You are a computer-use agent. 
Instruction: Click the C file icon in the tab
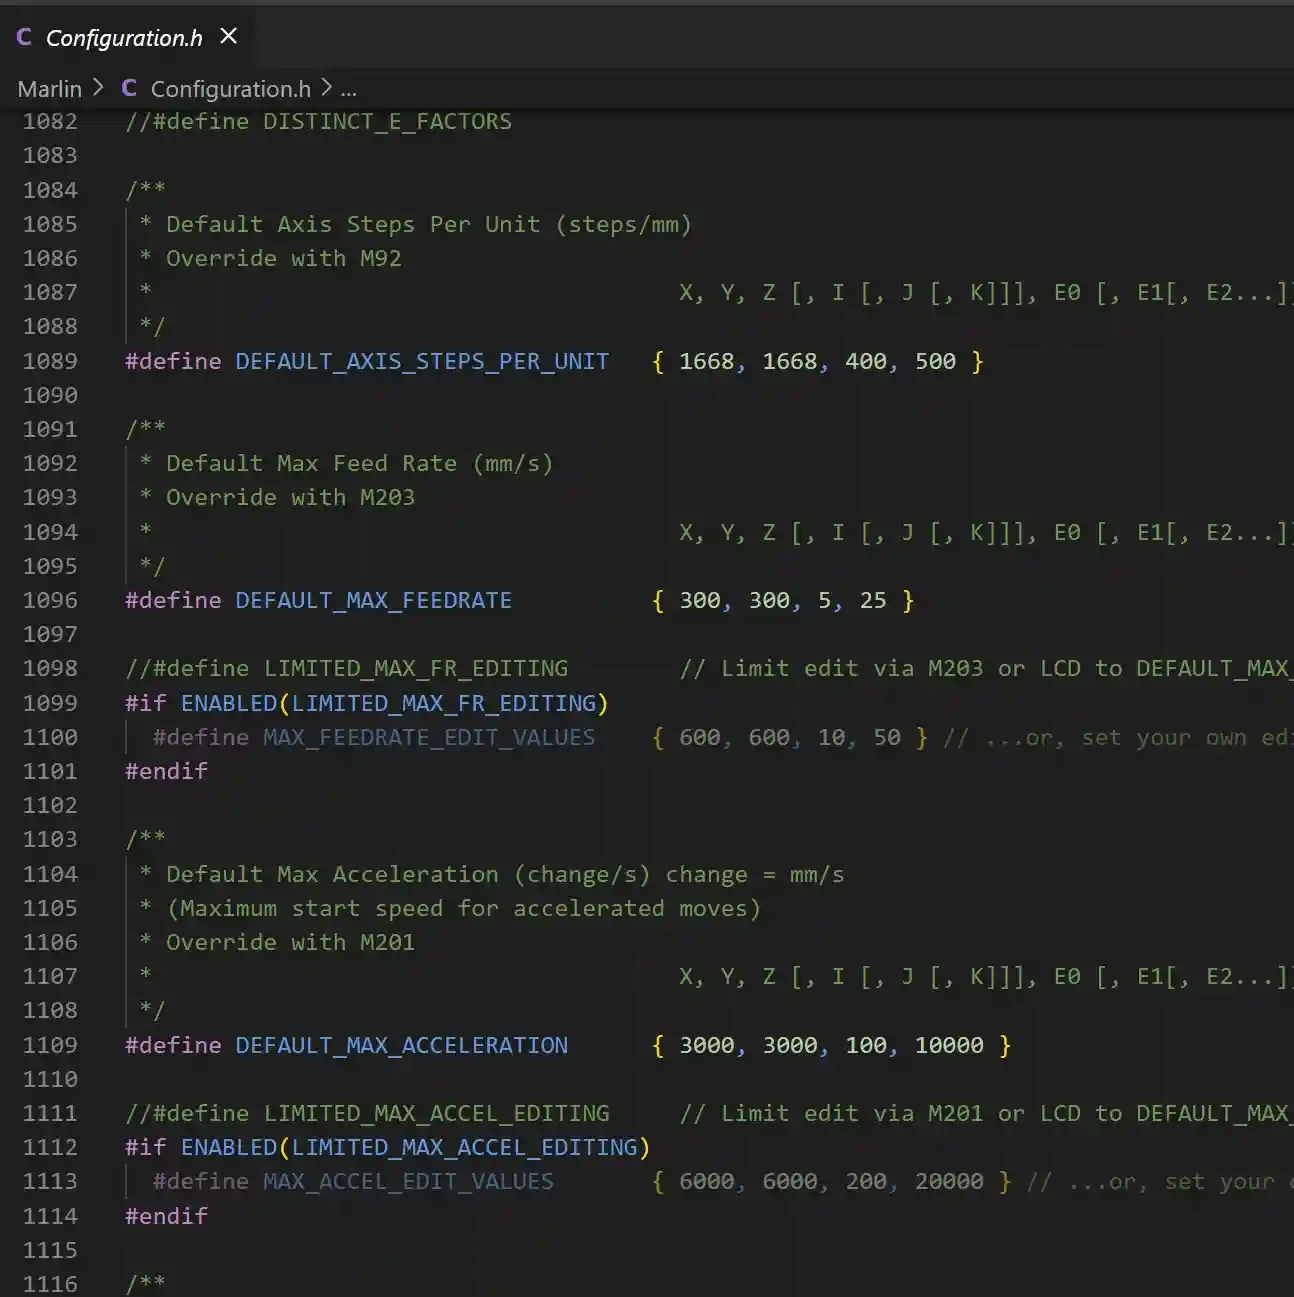pos(24,38)
